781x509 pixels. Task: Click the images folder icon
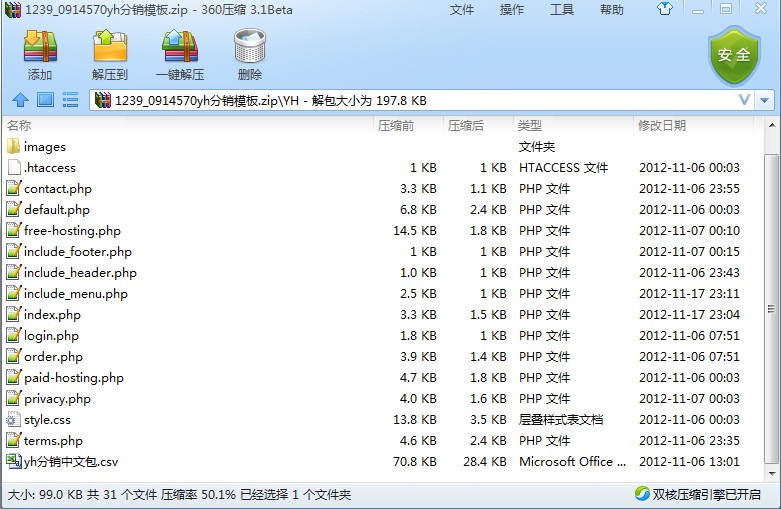click(x=13, y=146)
